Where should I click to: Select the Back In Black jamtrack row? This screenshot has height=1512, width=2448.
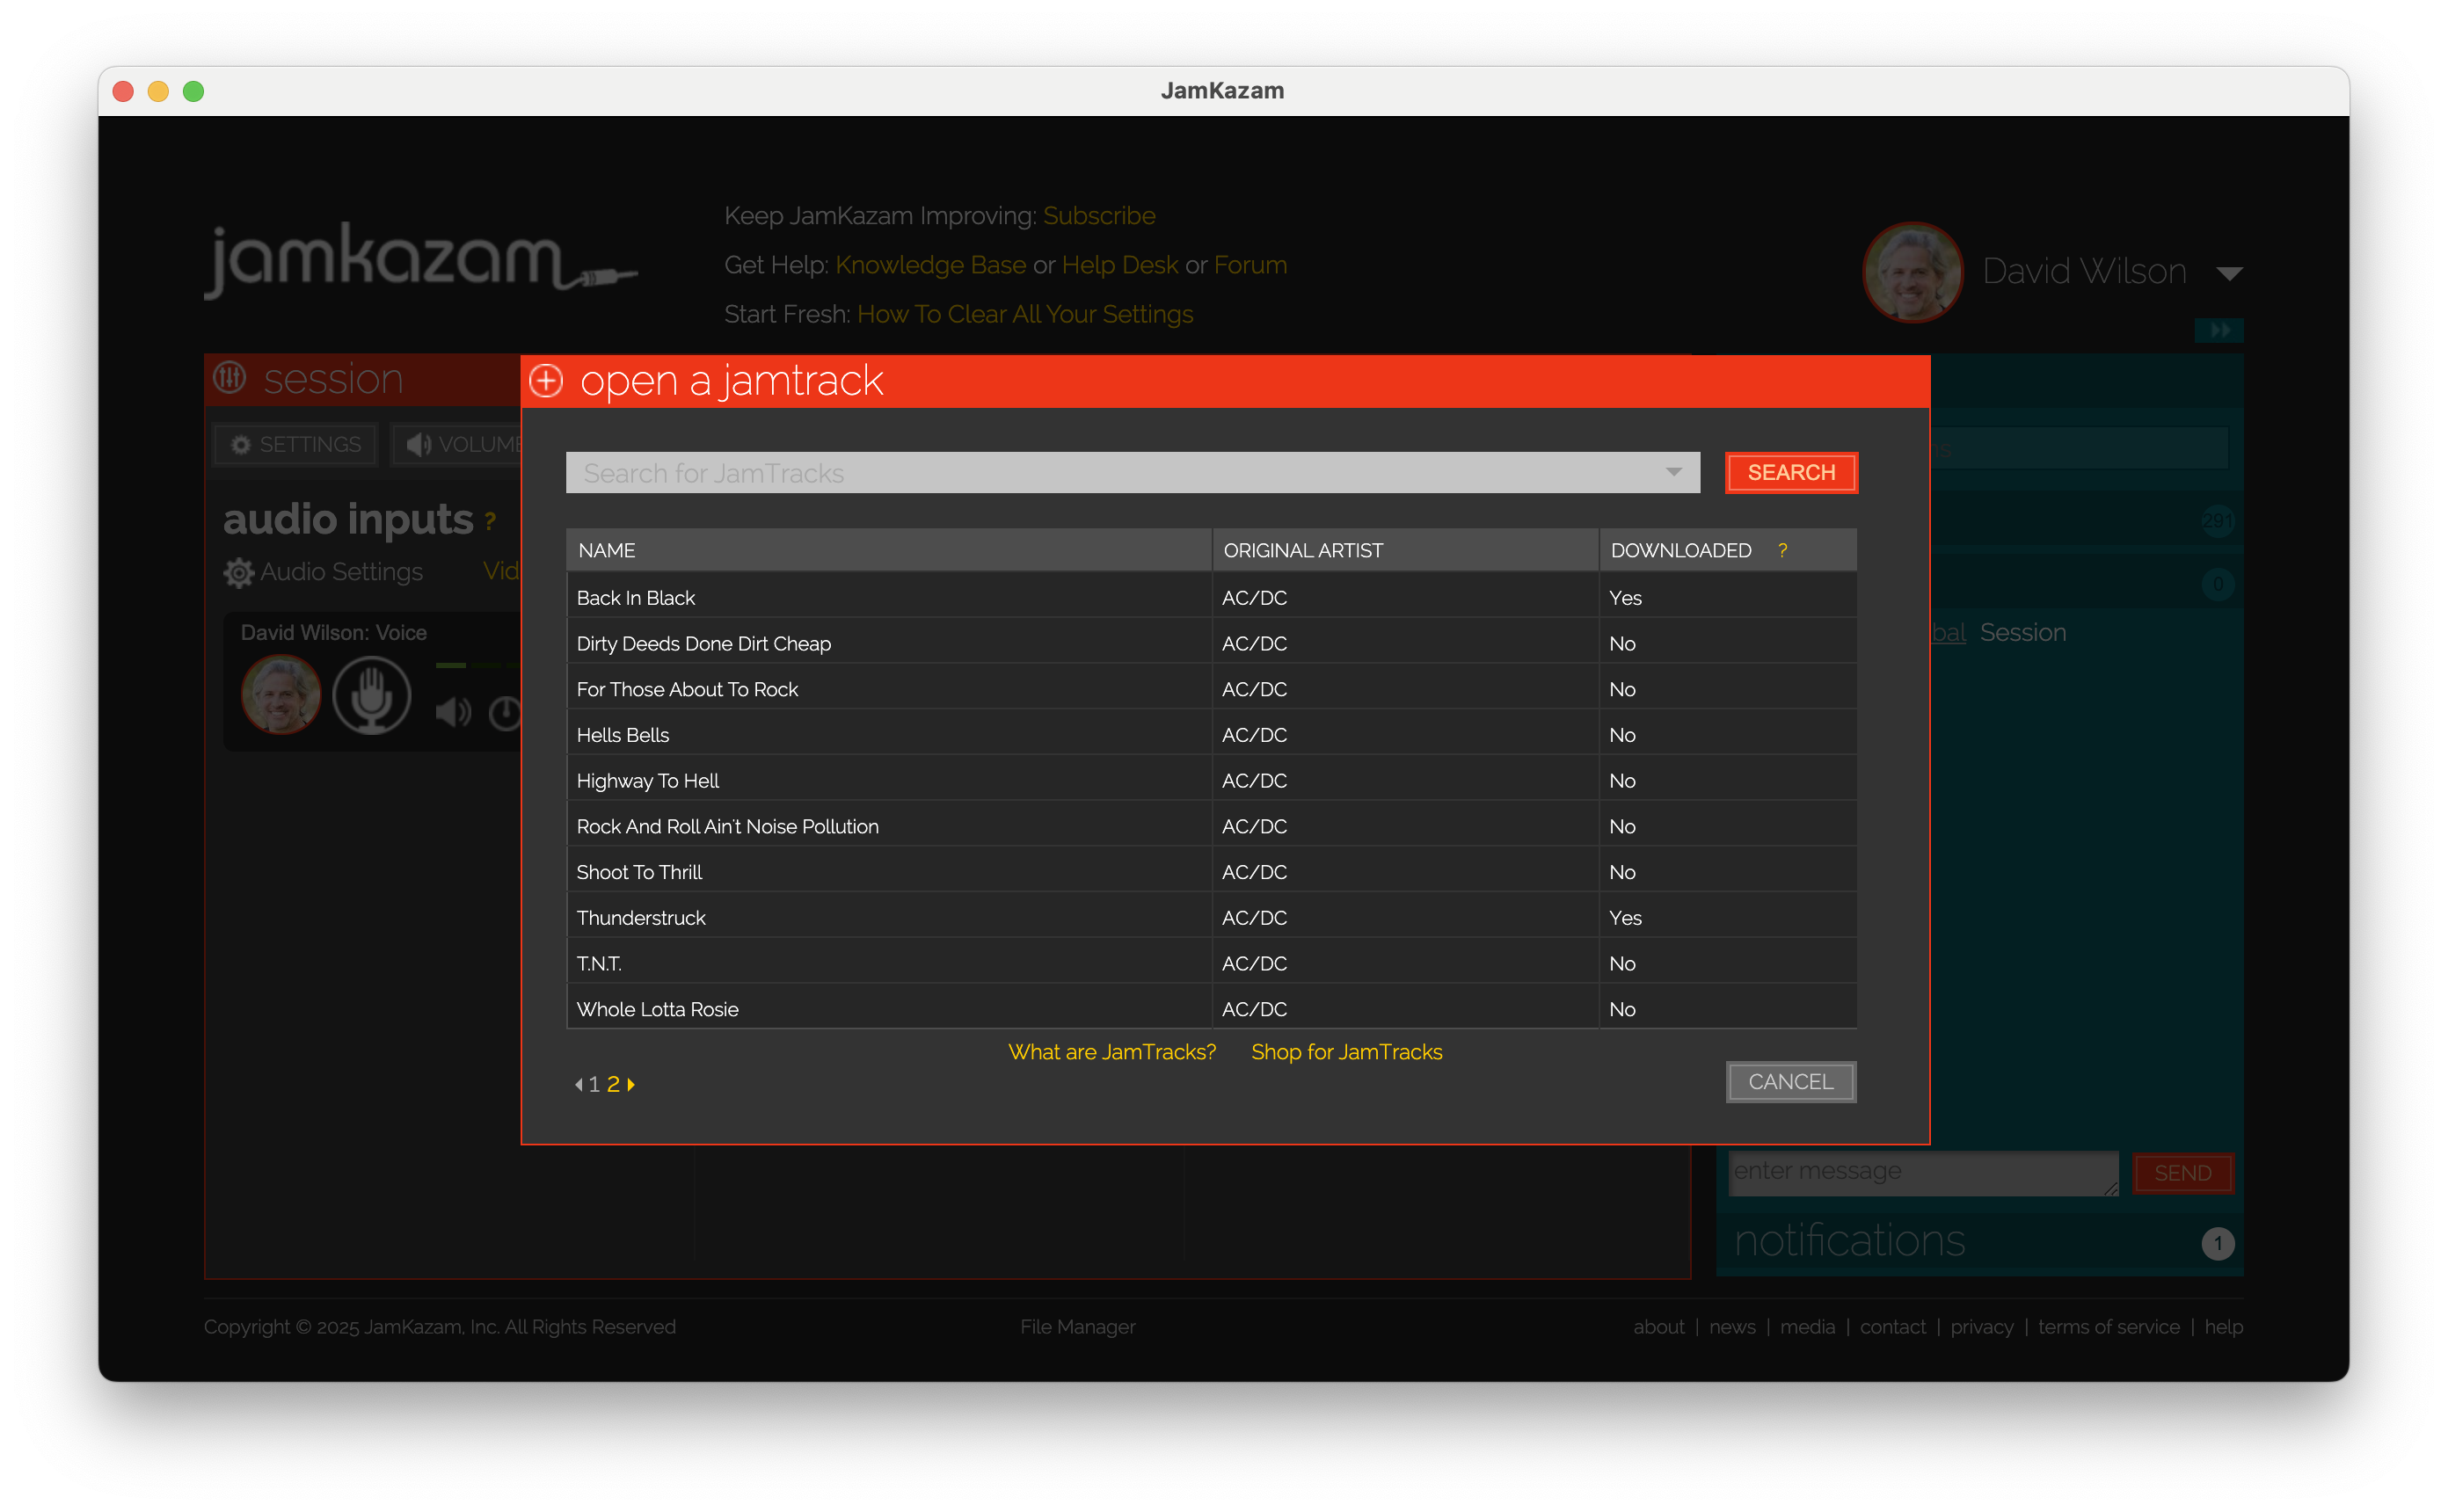coord(636,598)
